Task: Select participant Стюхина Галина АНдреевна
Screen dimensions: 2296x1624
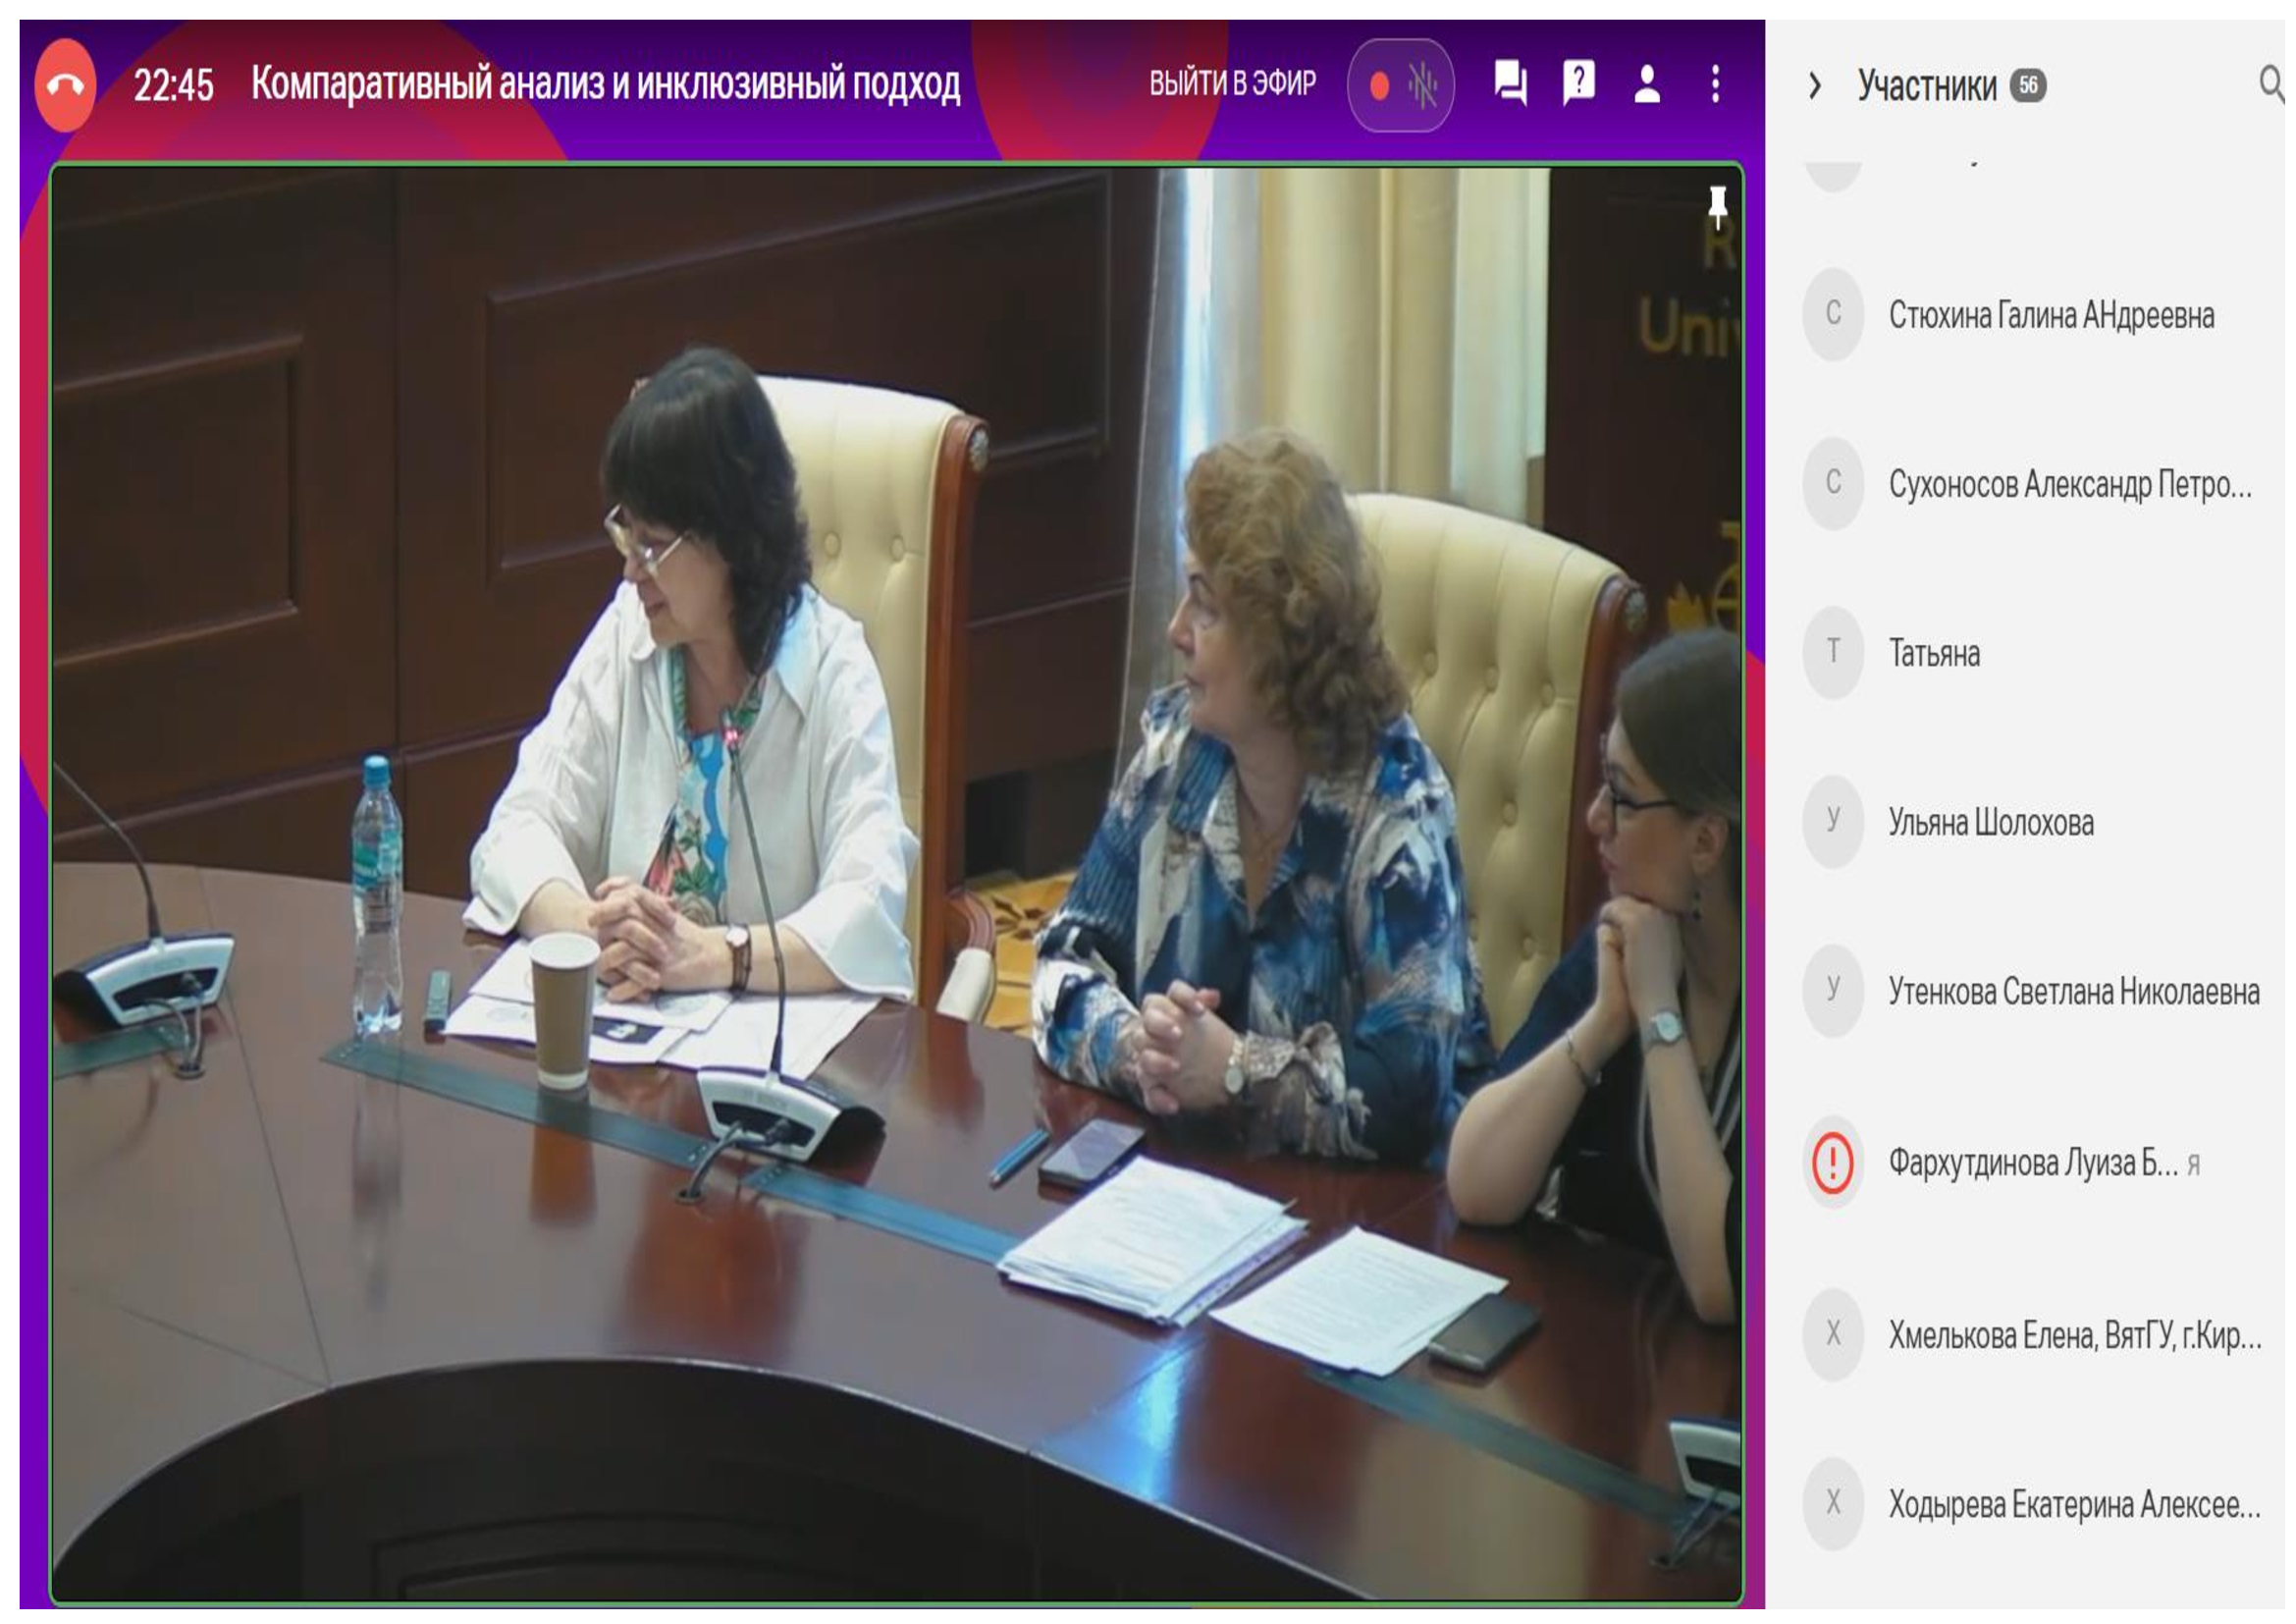Action: click(x=2050, y=316)
